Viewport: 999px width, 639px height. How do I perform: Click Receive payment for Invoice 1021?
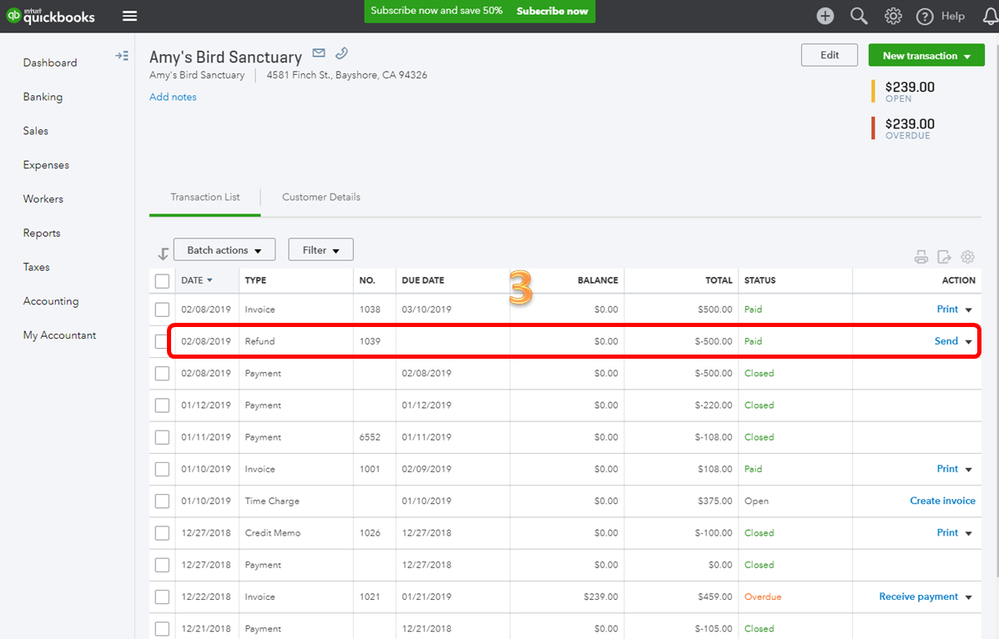pyautogui.click(x=918, y=597)
